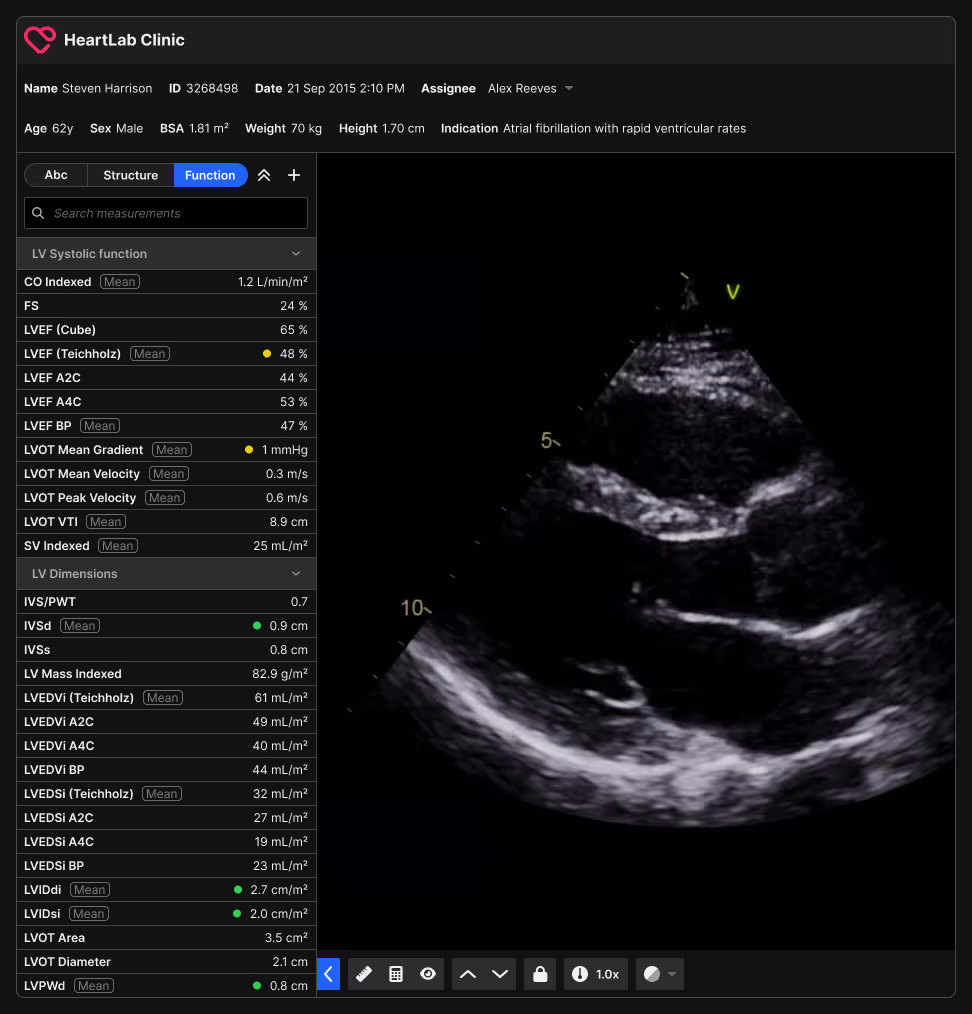
Task: Click the patient ID 3268498
Action: (x=211, y=89)
